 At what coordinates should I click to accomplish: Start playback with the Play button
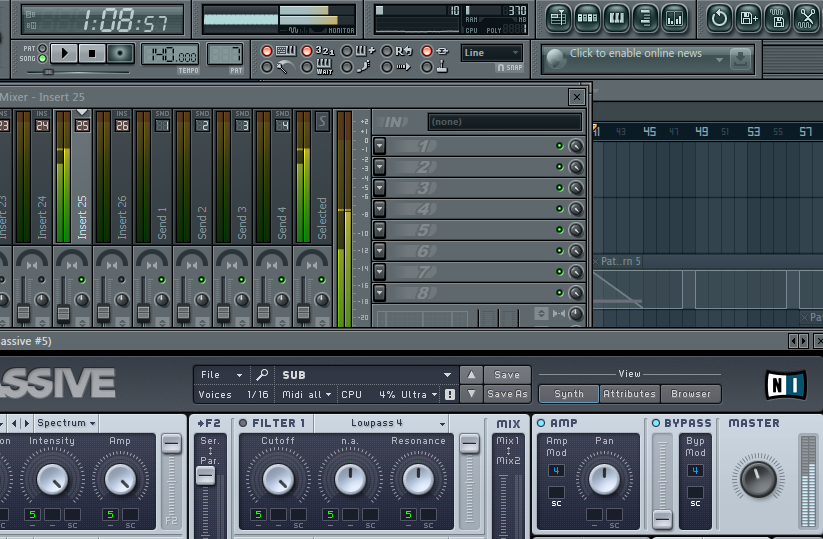tap(64, 54)
